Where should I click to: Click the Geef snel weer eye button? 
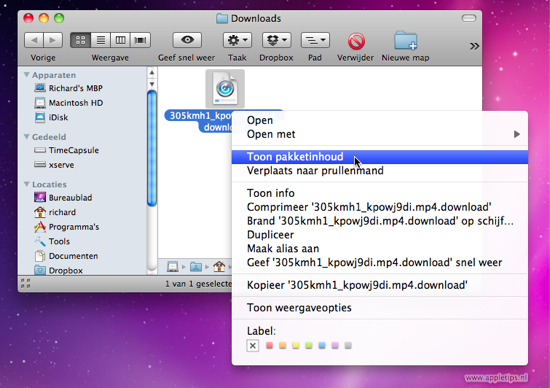[x=187, y=40]
